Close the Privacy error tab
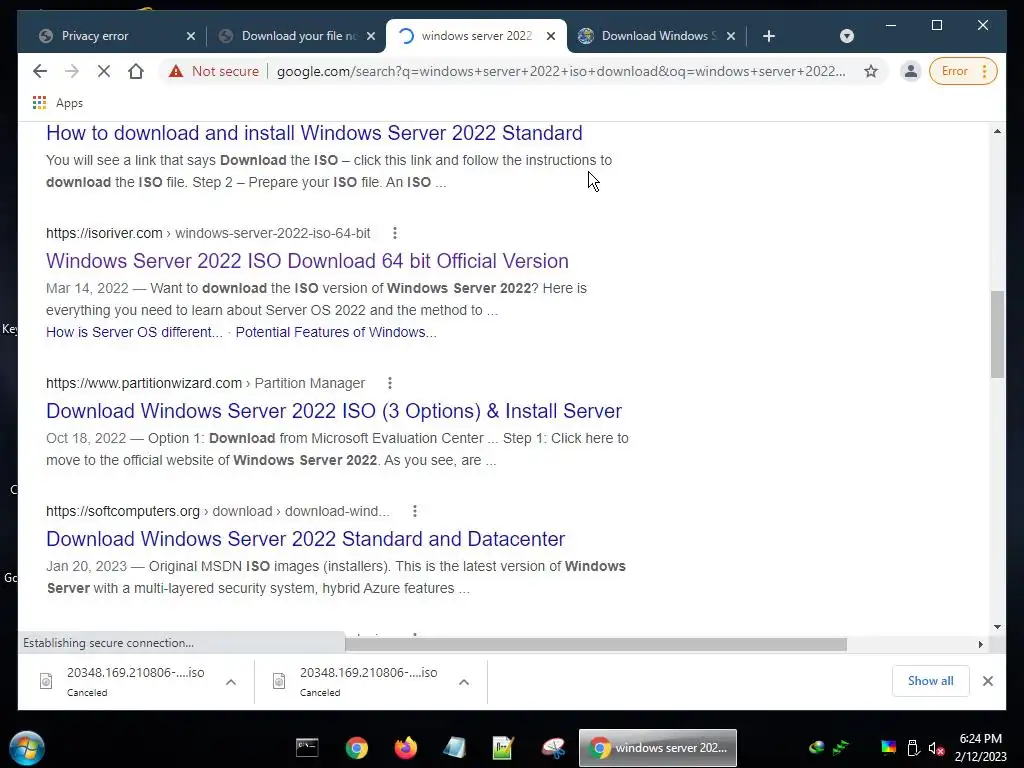 (191, 36)
